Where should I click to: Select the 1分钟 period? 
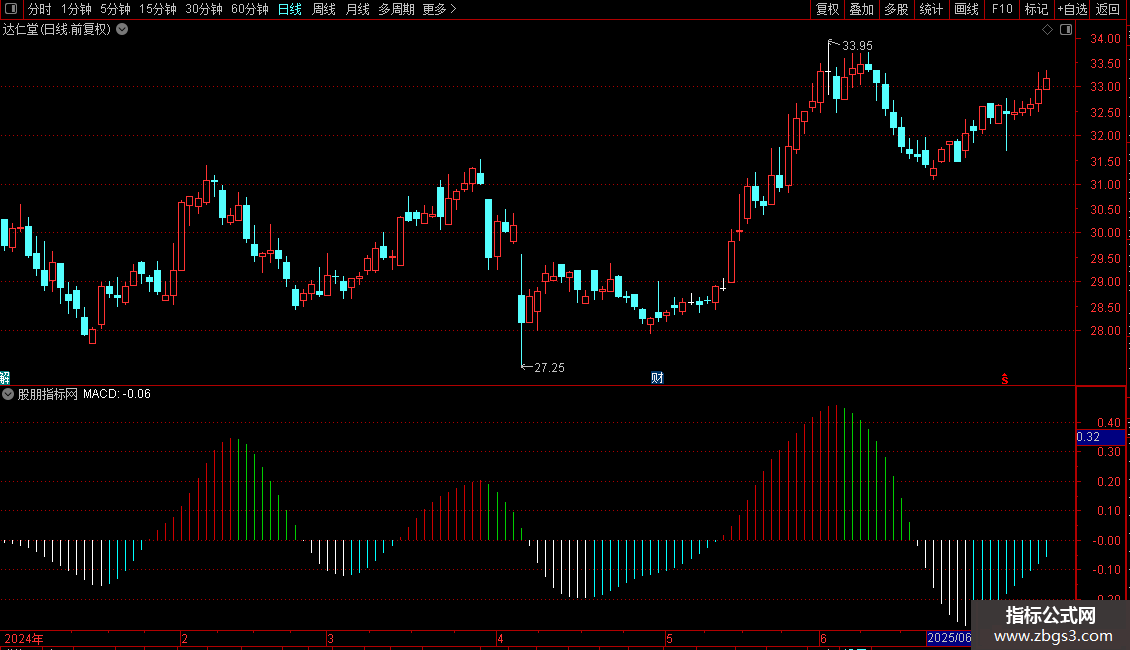(76, 9)
